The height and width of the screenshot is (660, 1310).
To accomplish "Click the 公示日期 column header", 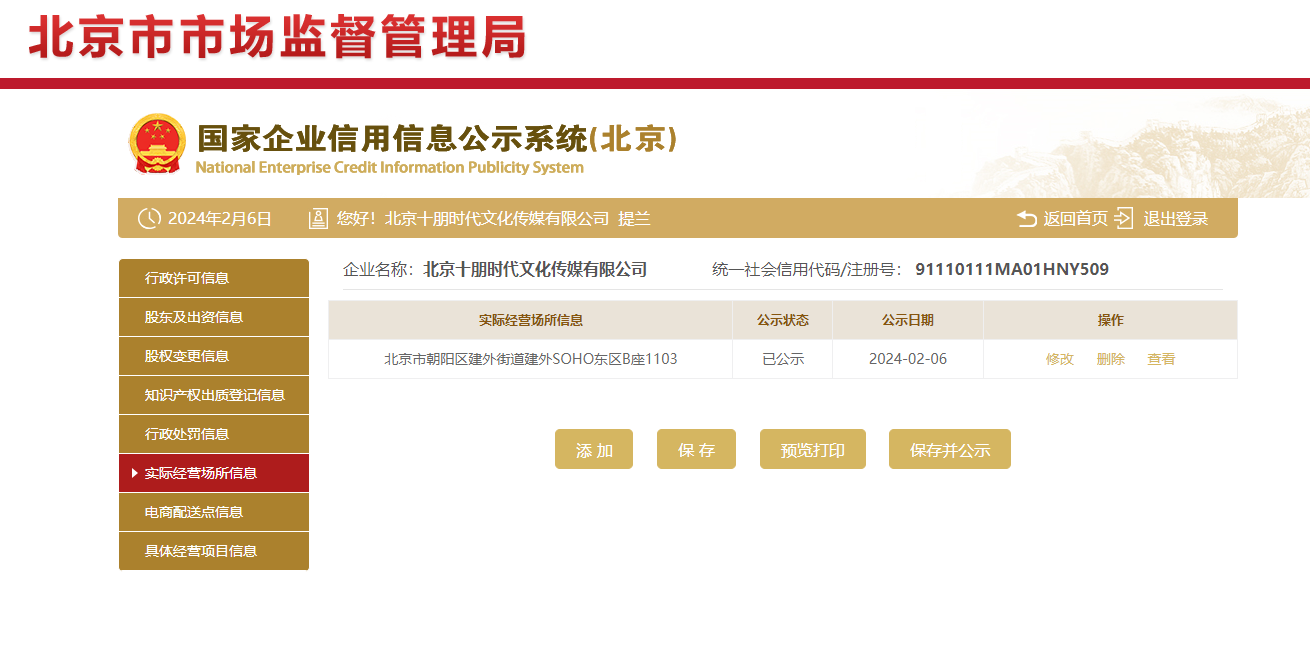I will tap(908, 320).
